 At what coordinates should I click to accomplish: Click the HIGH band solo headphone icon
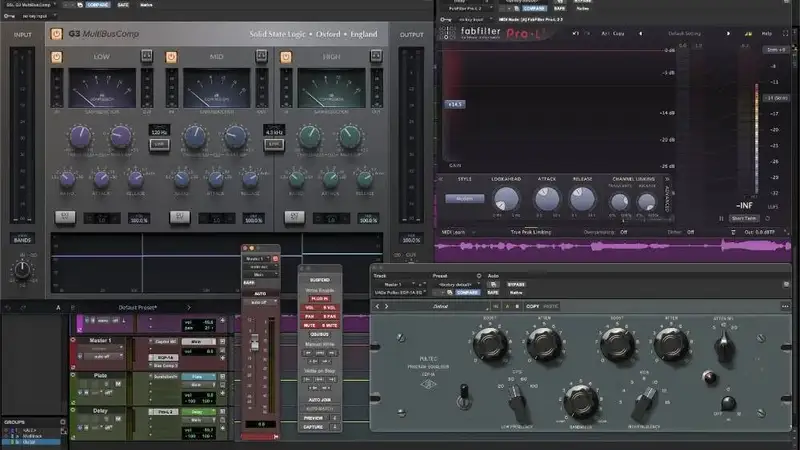[375, 55]
